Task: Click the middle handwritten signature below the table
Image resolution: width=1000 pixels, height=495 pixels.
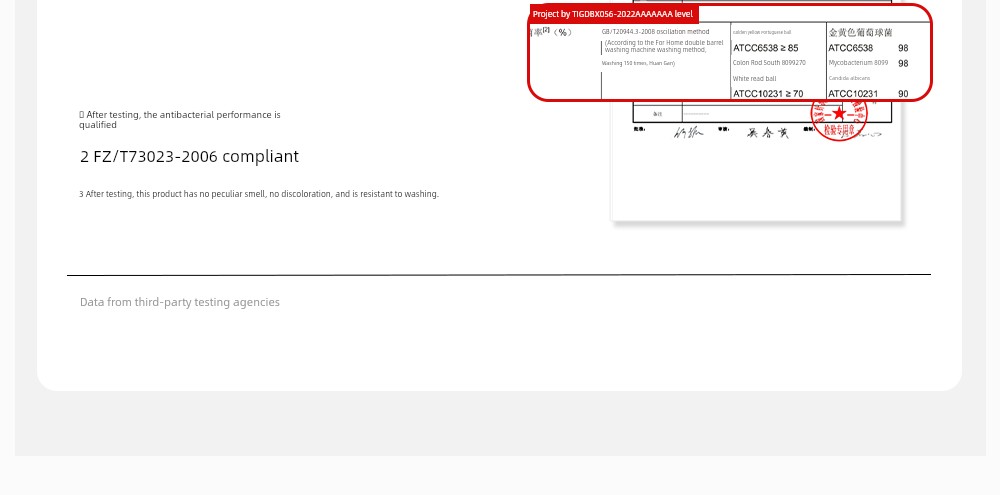Action: point(768,133)
